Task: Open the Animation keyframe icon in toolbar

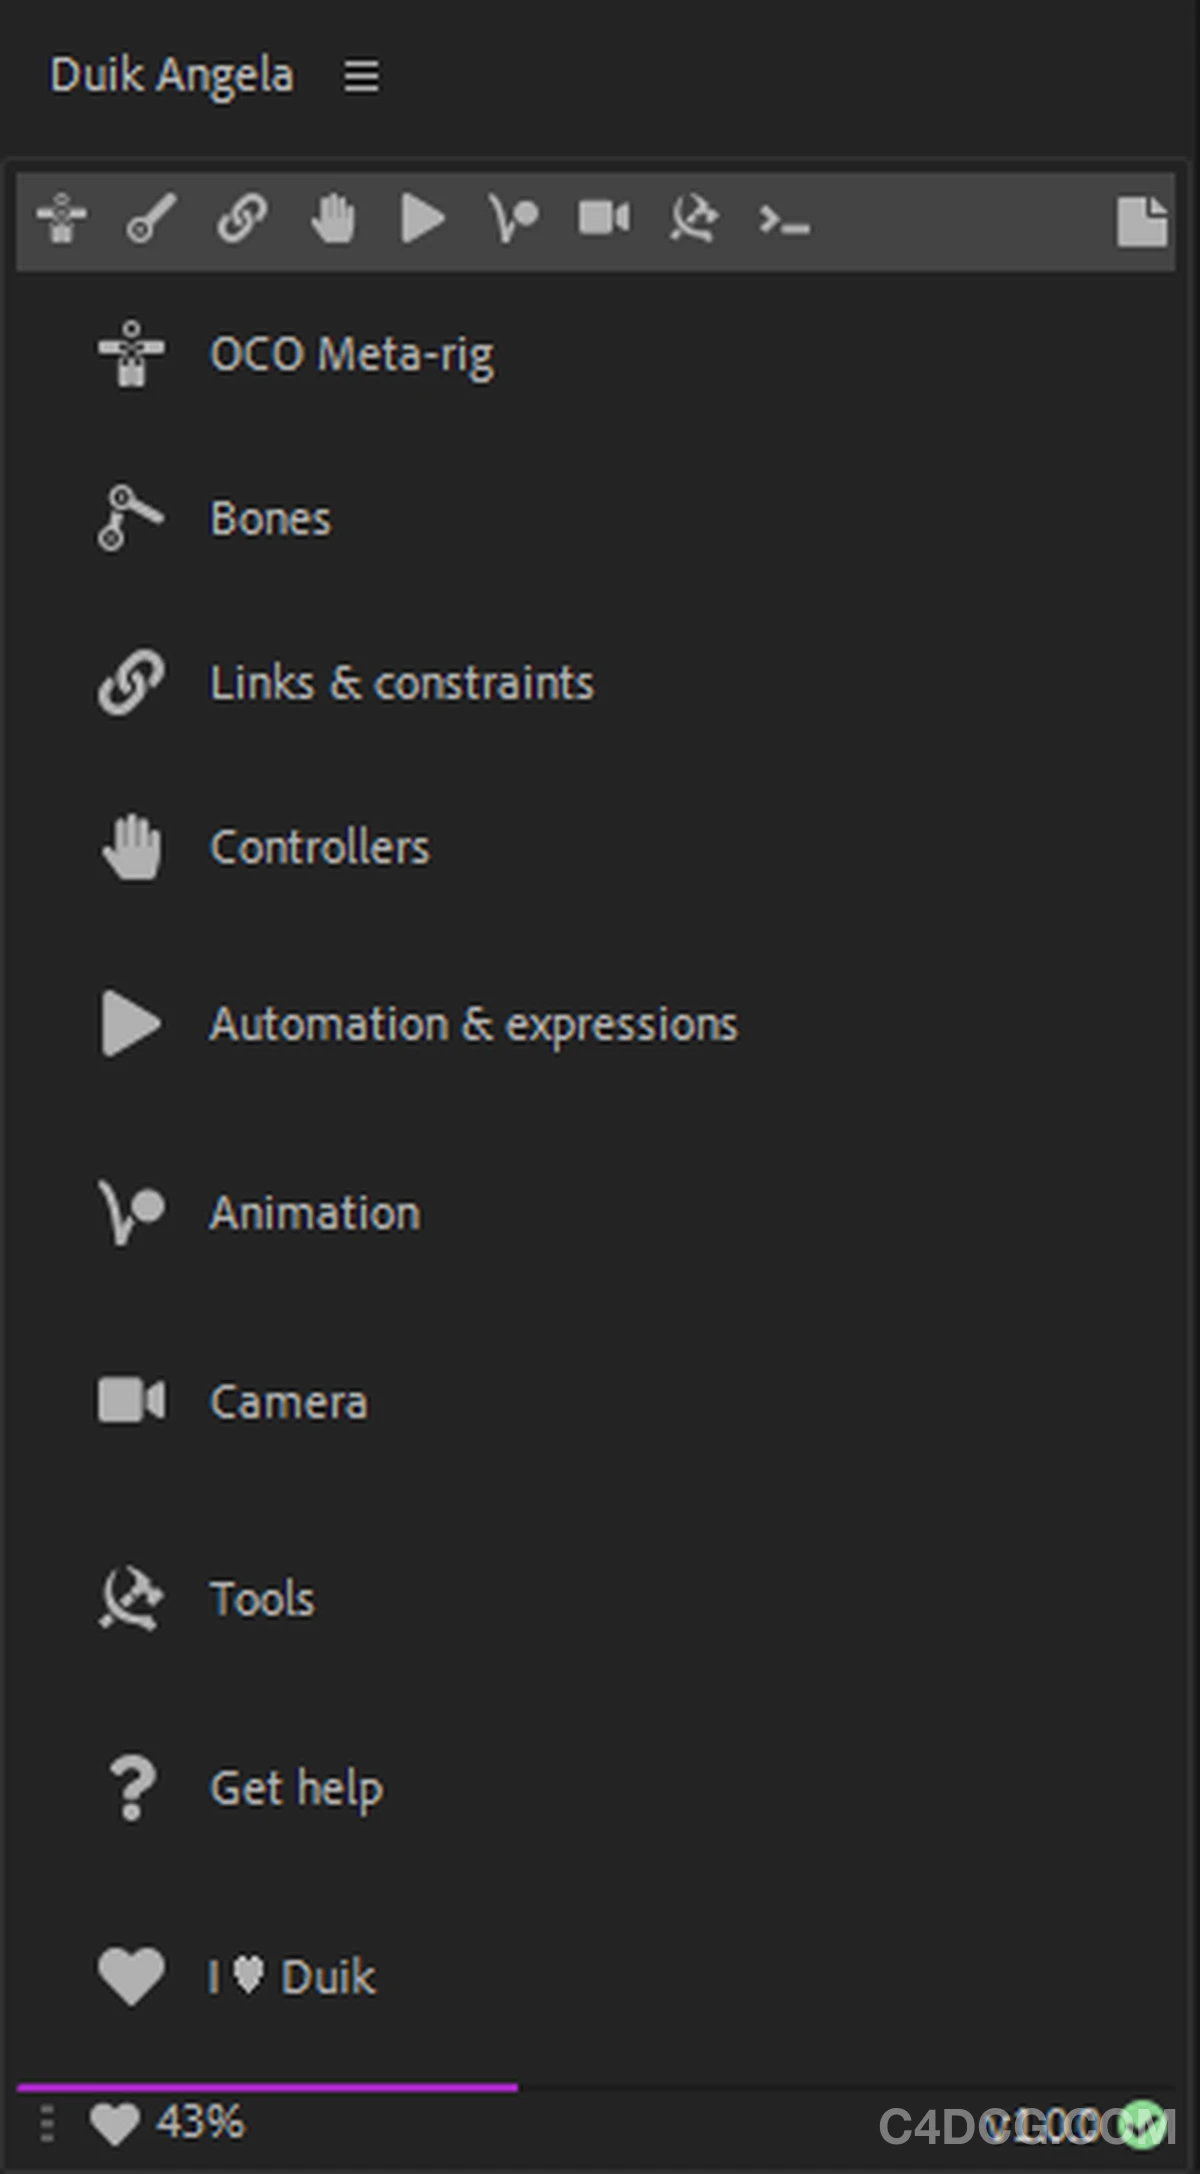Action: point(512,219)
